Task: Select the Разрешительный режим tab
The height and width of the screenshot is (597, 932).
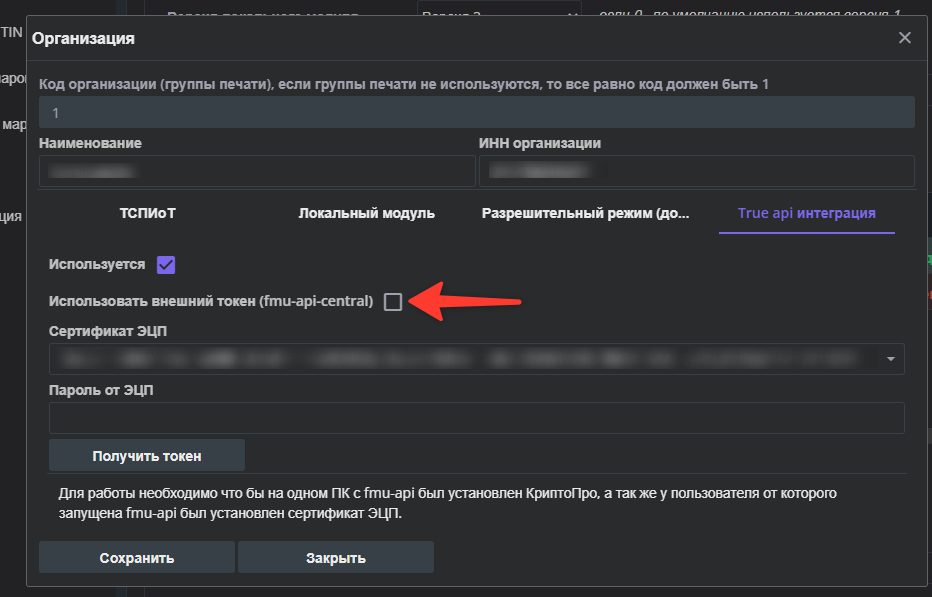Action: click(x=585, y=213)
